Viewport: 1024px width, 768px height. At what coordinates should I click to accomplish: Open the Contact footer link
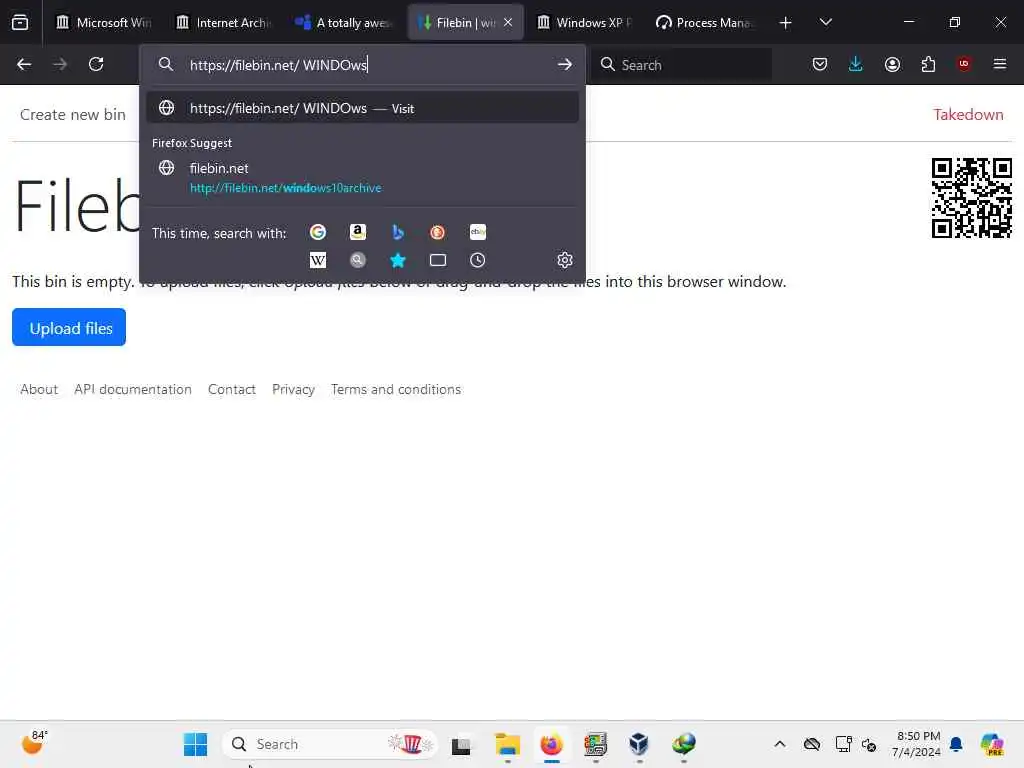[232, 389]
